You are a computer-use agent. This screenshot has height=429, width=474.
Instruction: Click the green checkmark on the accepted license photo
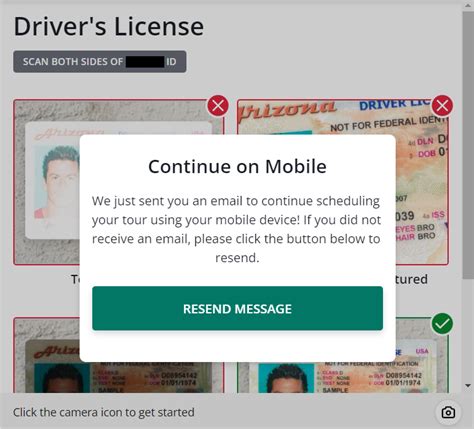[x=442, y=324]
